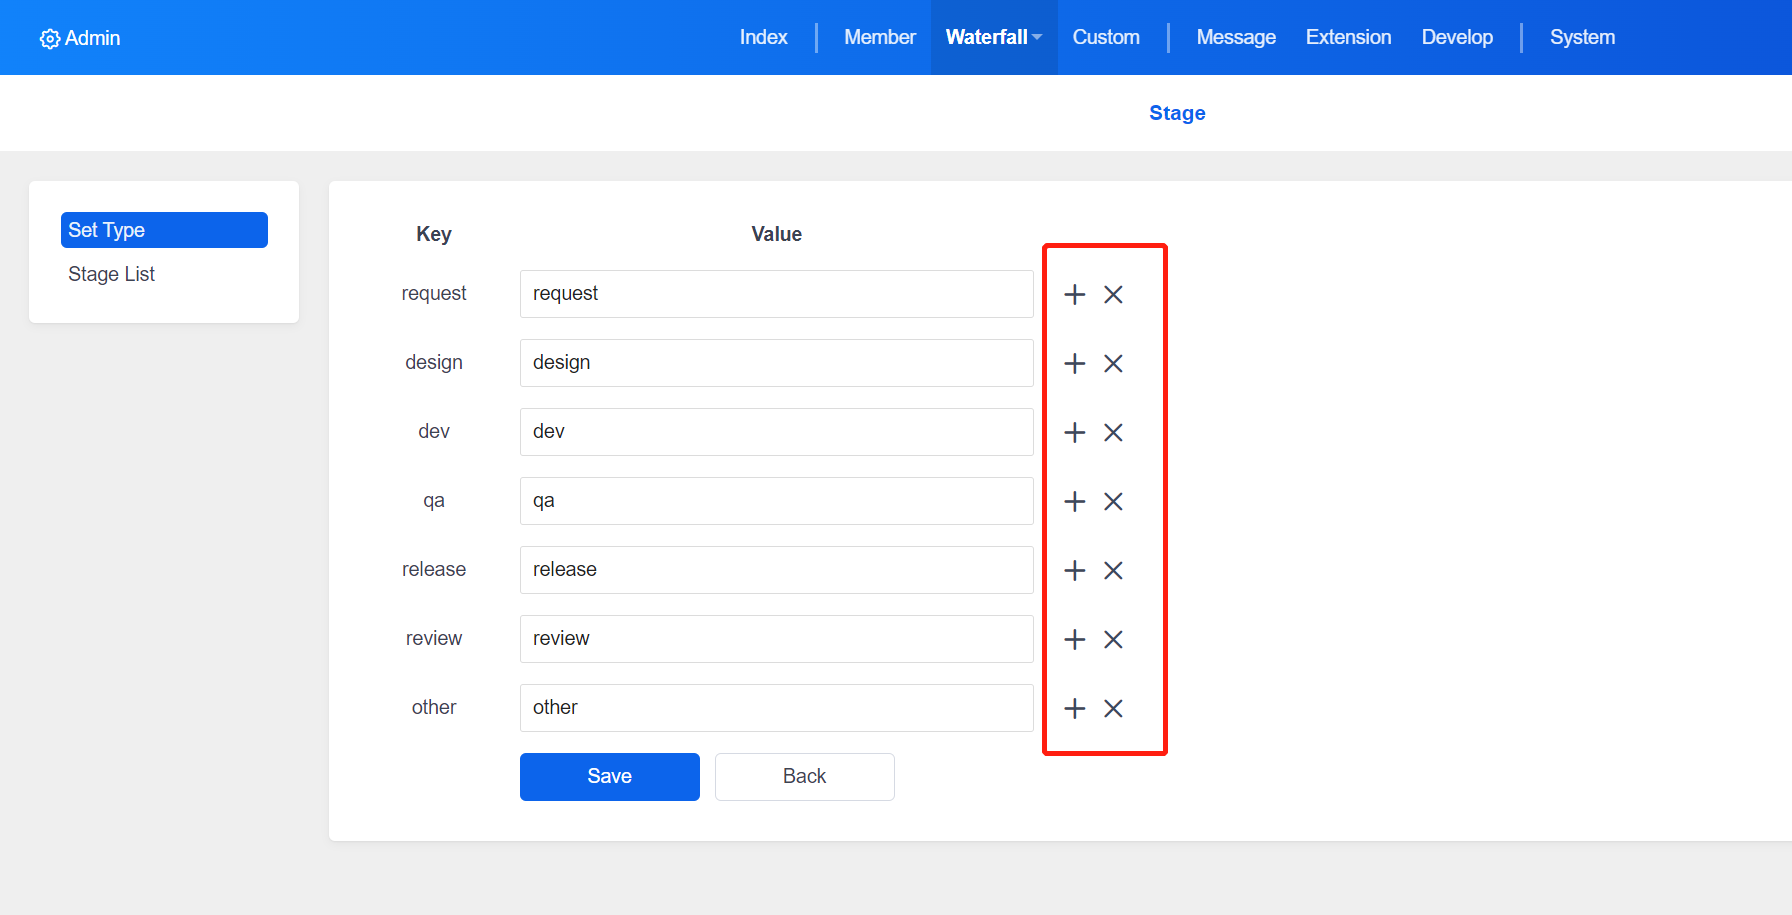
Task: Delete the qa row using X icon
Action: (1113, 501)
